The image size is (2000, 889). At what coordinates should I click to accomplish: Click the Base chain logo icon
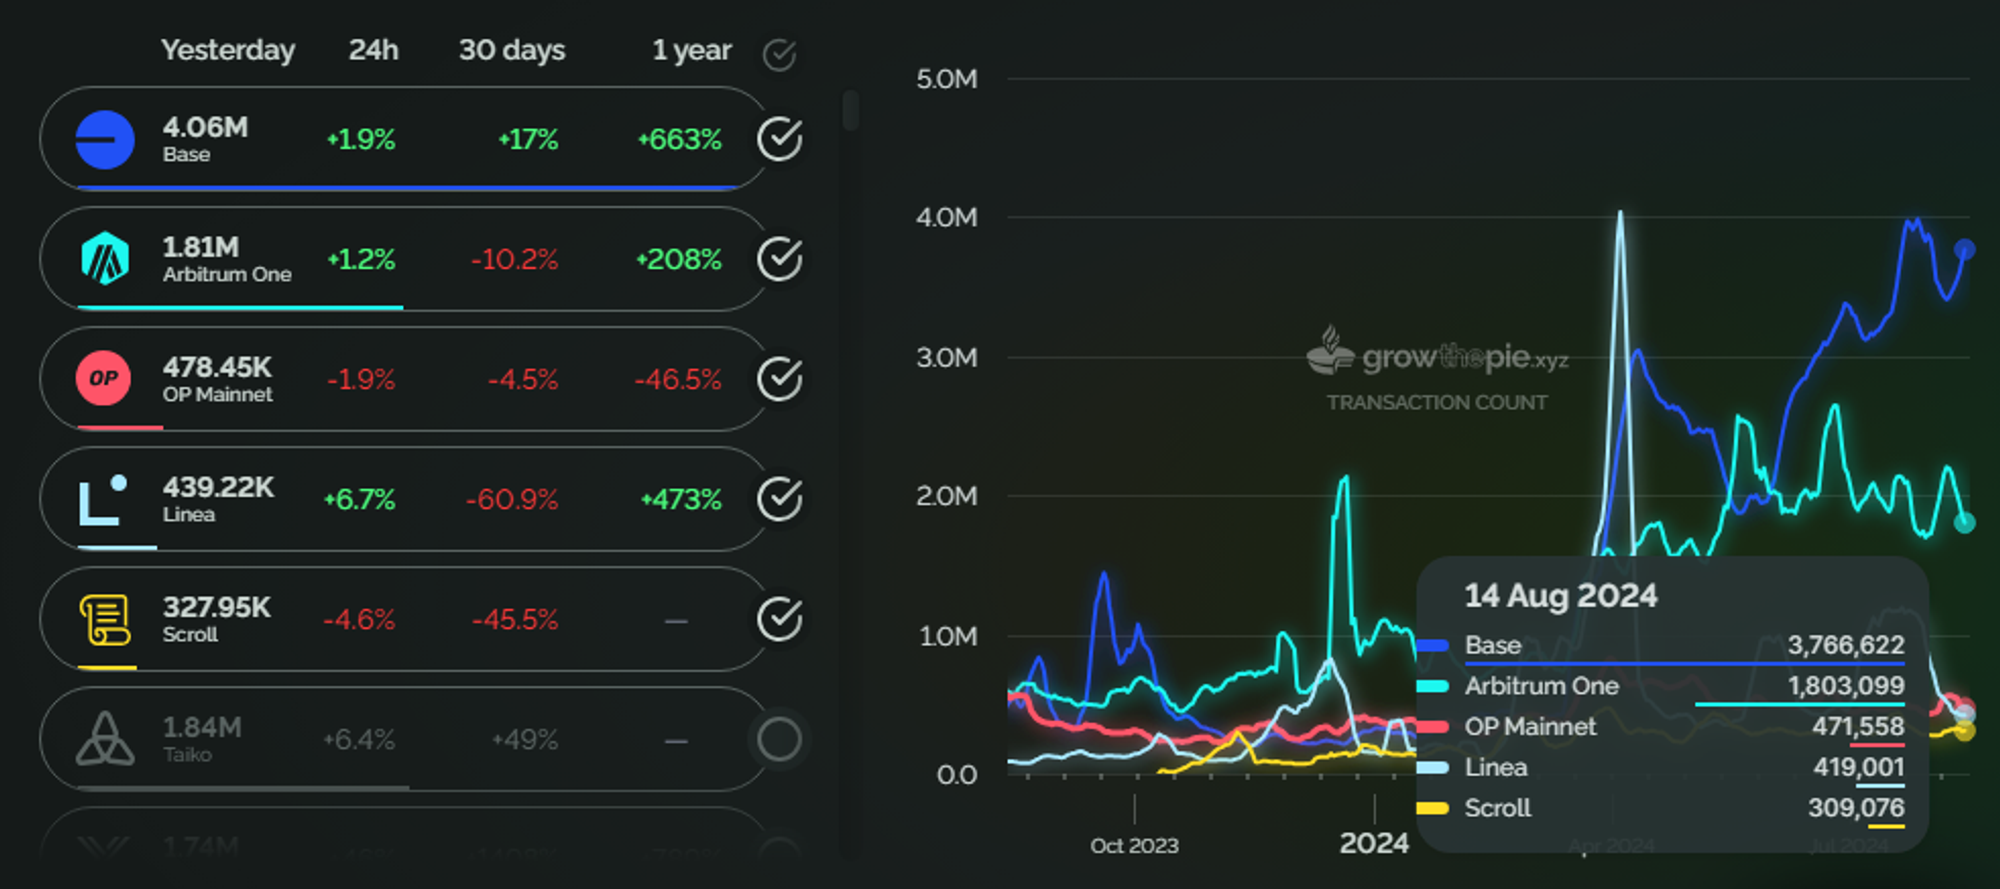pyautogui.click(x=105, y=140)
